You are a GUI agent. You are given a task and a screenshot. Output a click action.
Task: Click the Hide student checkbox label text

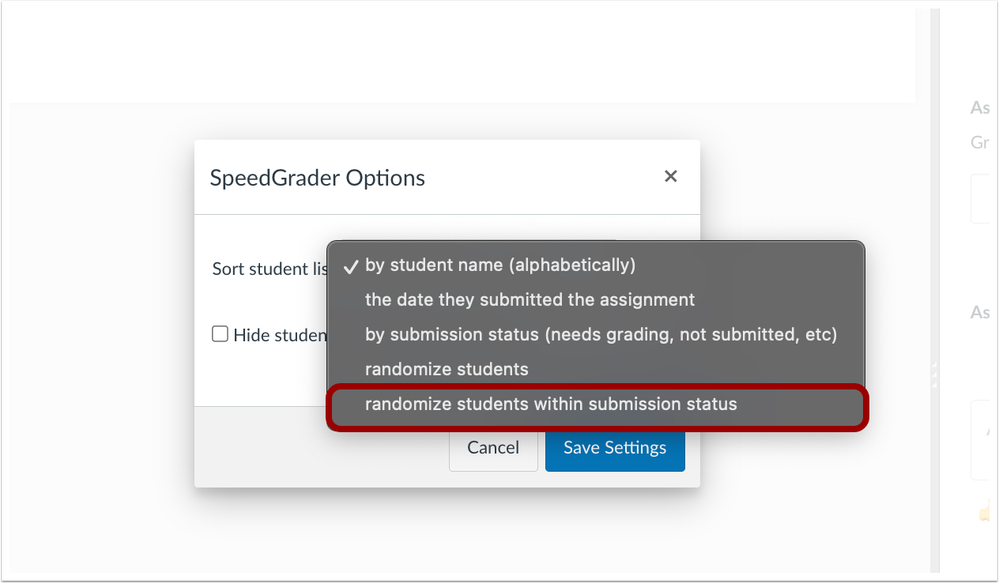280,335
